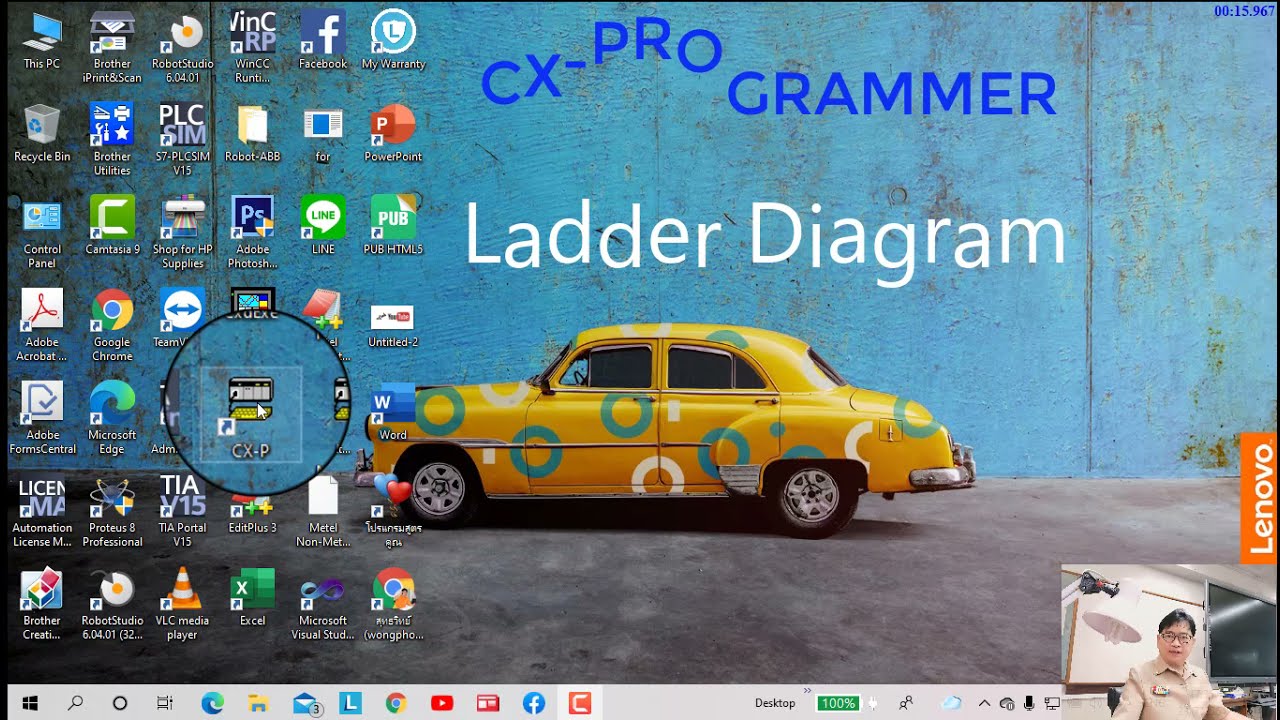Screen dimensions: 1280x720
Task: Select the Robot-ABB folder
Action: point(252,133)
